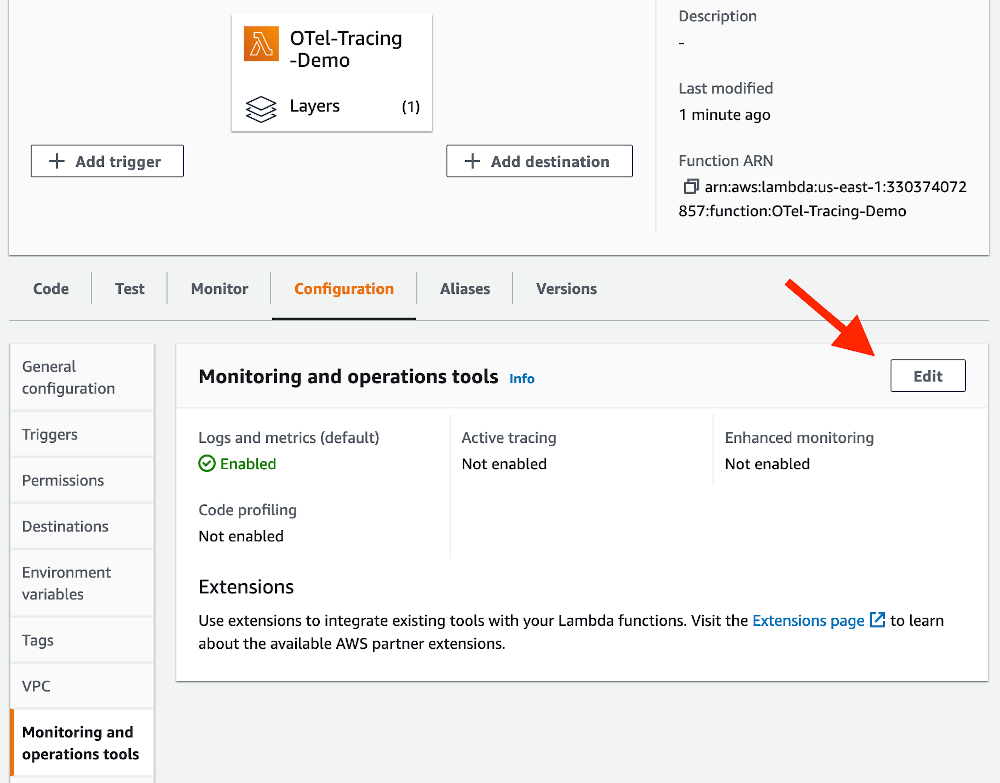Screen dimensions: 1000x783
Task: Click the green Enabled checkmark icon
Action: click(x=207, y=464)
